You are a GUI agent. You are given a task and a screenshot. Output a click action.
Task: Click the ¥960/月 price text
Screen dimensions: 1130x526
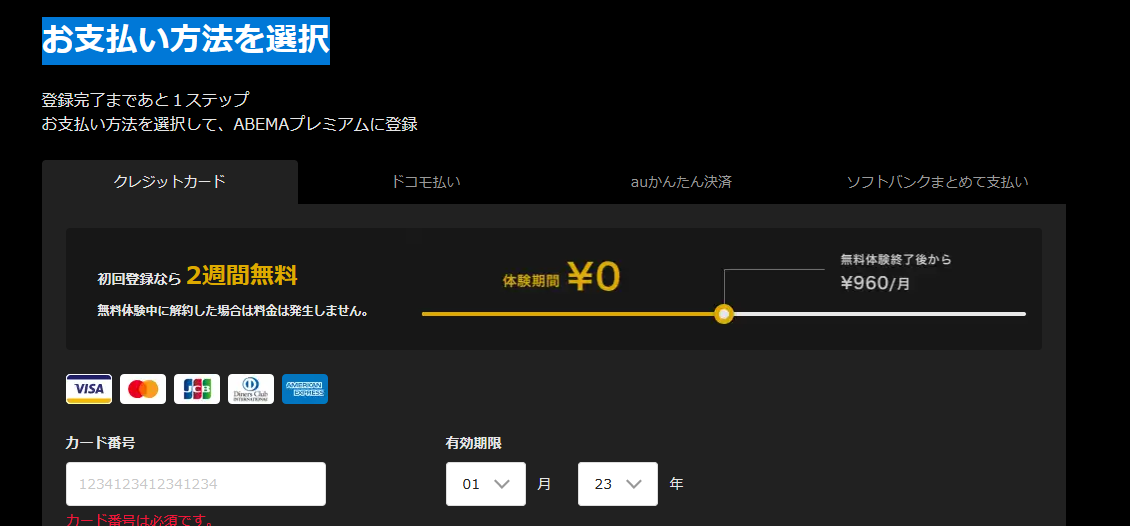click(x=876, y=283)
